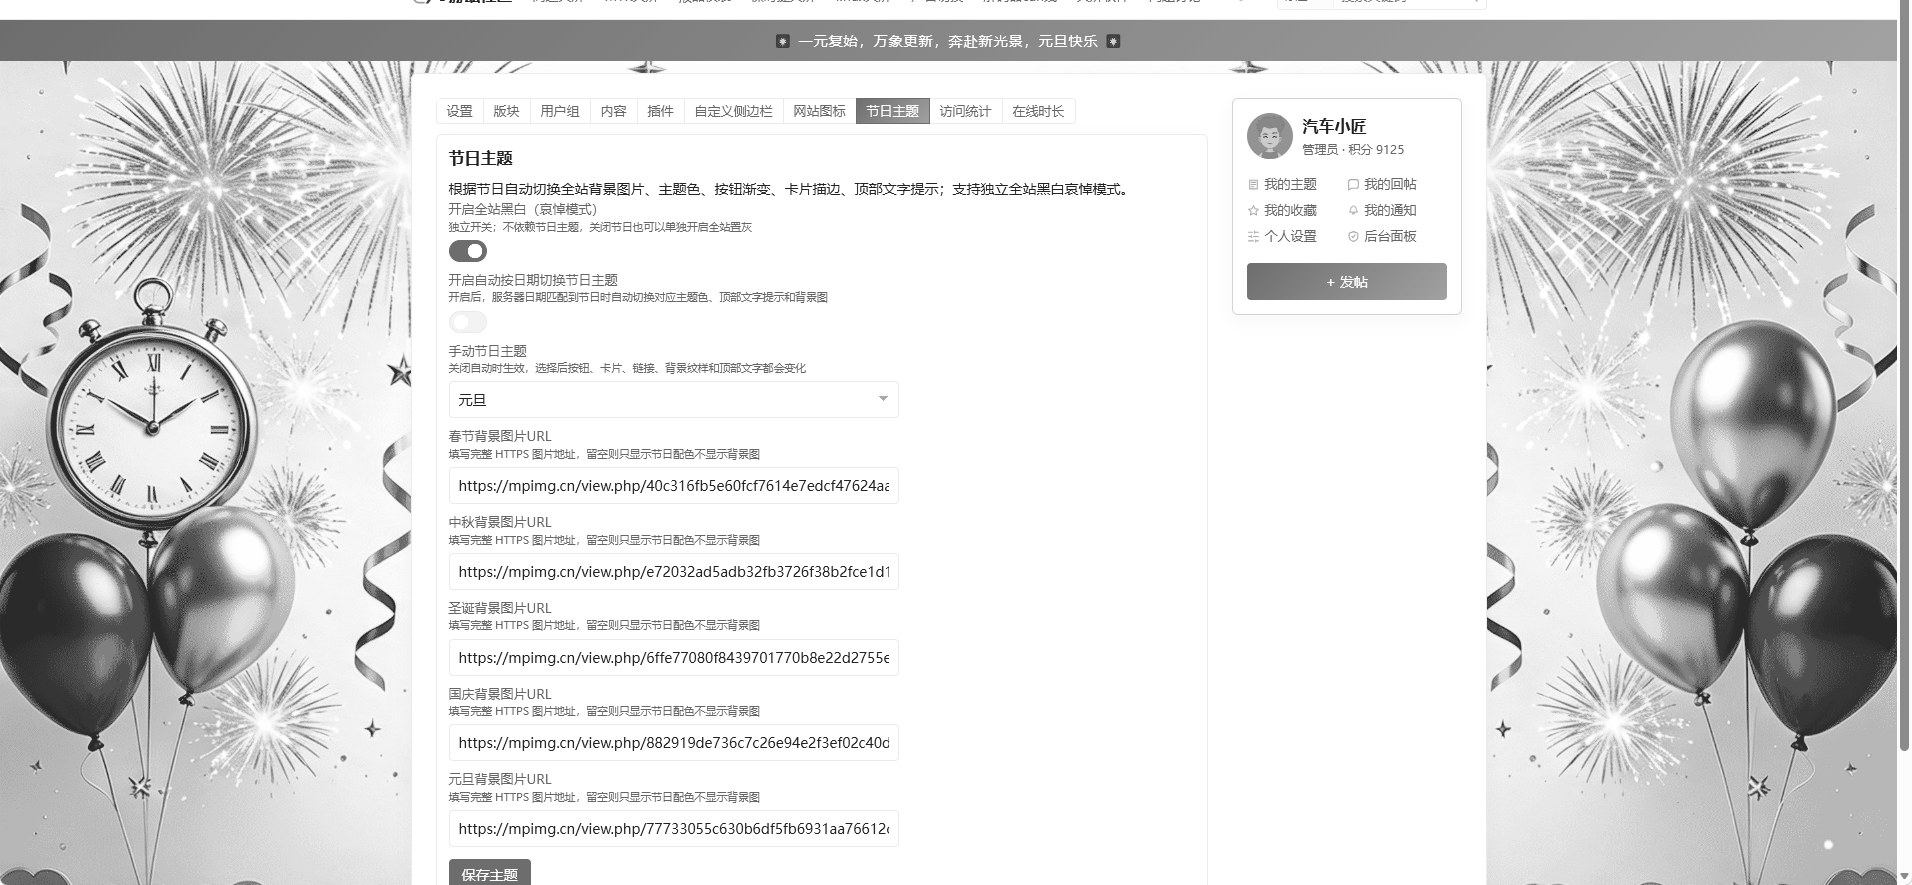Open the 访问统计 tab

[965, 111]
